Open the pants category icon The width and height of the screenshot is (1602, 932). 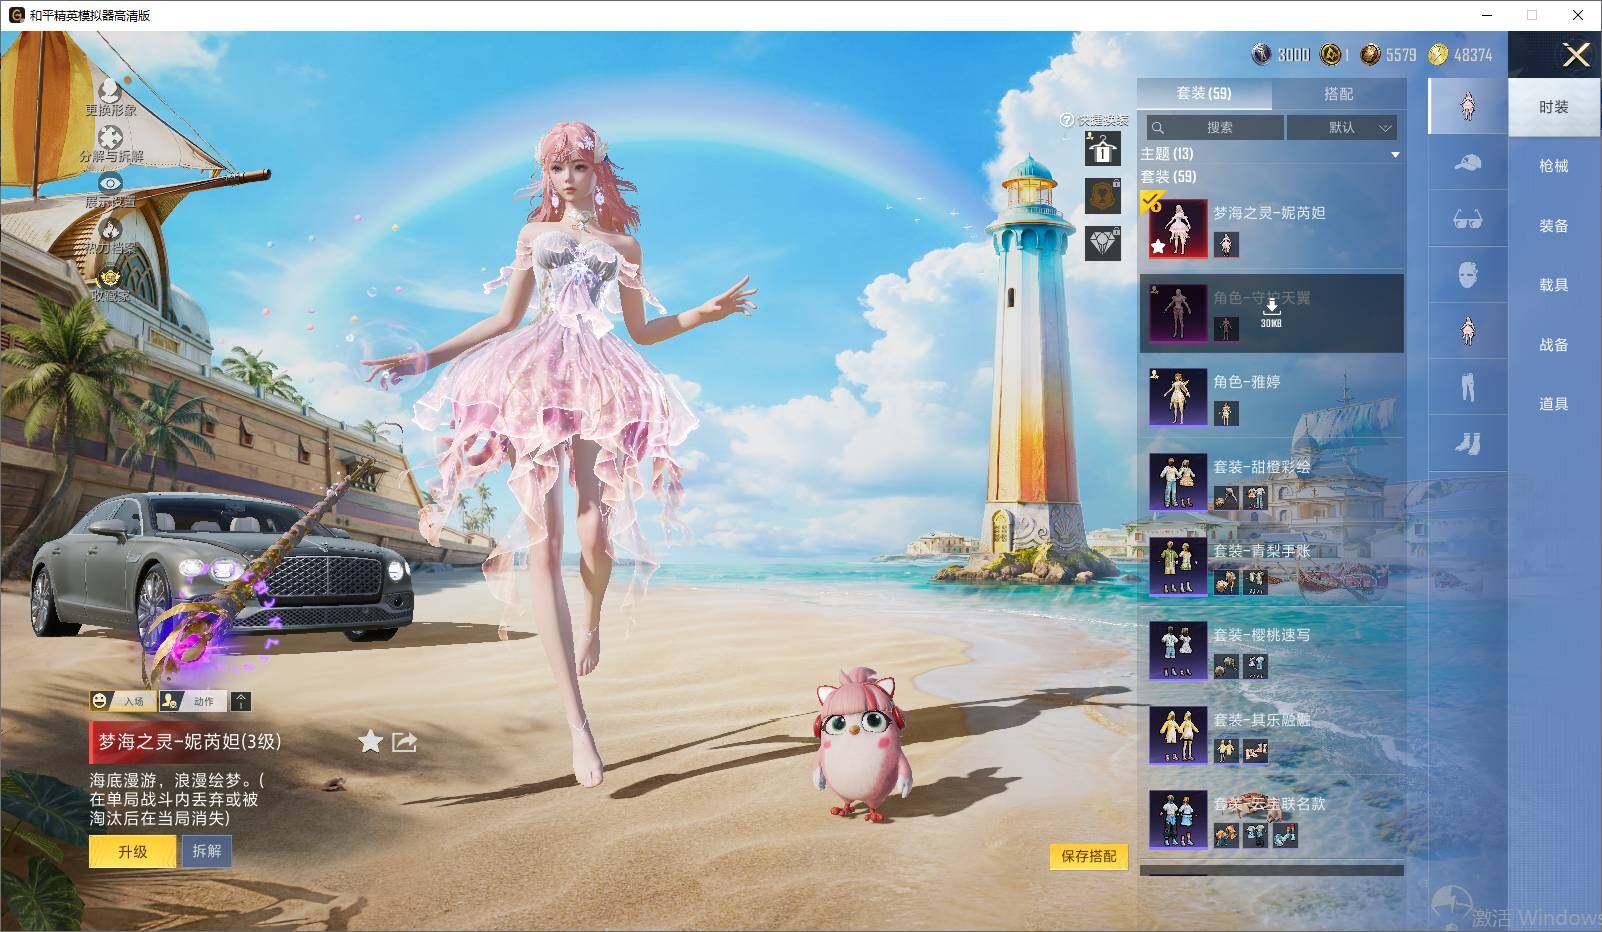point(1467,387)
